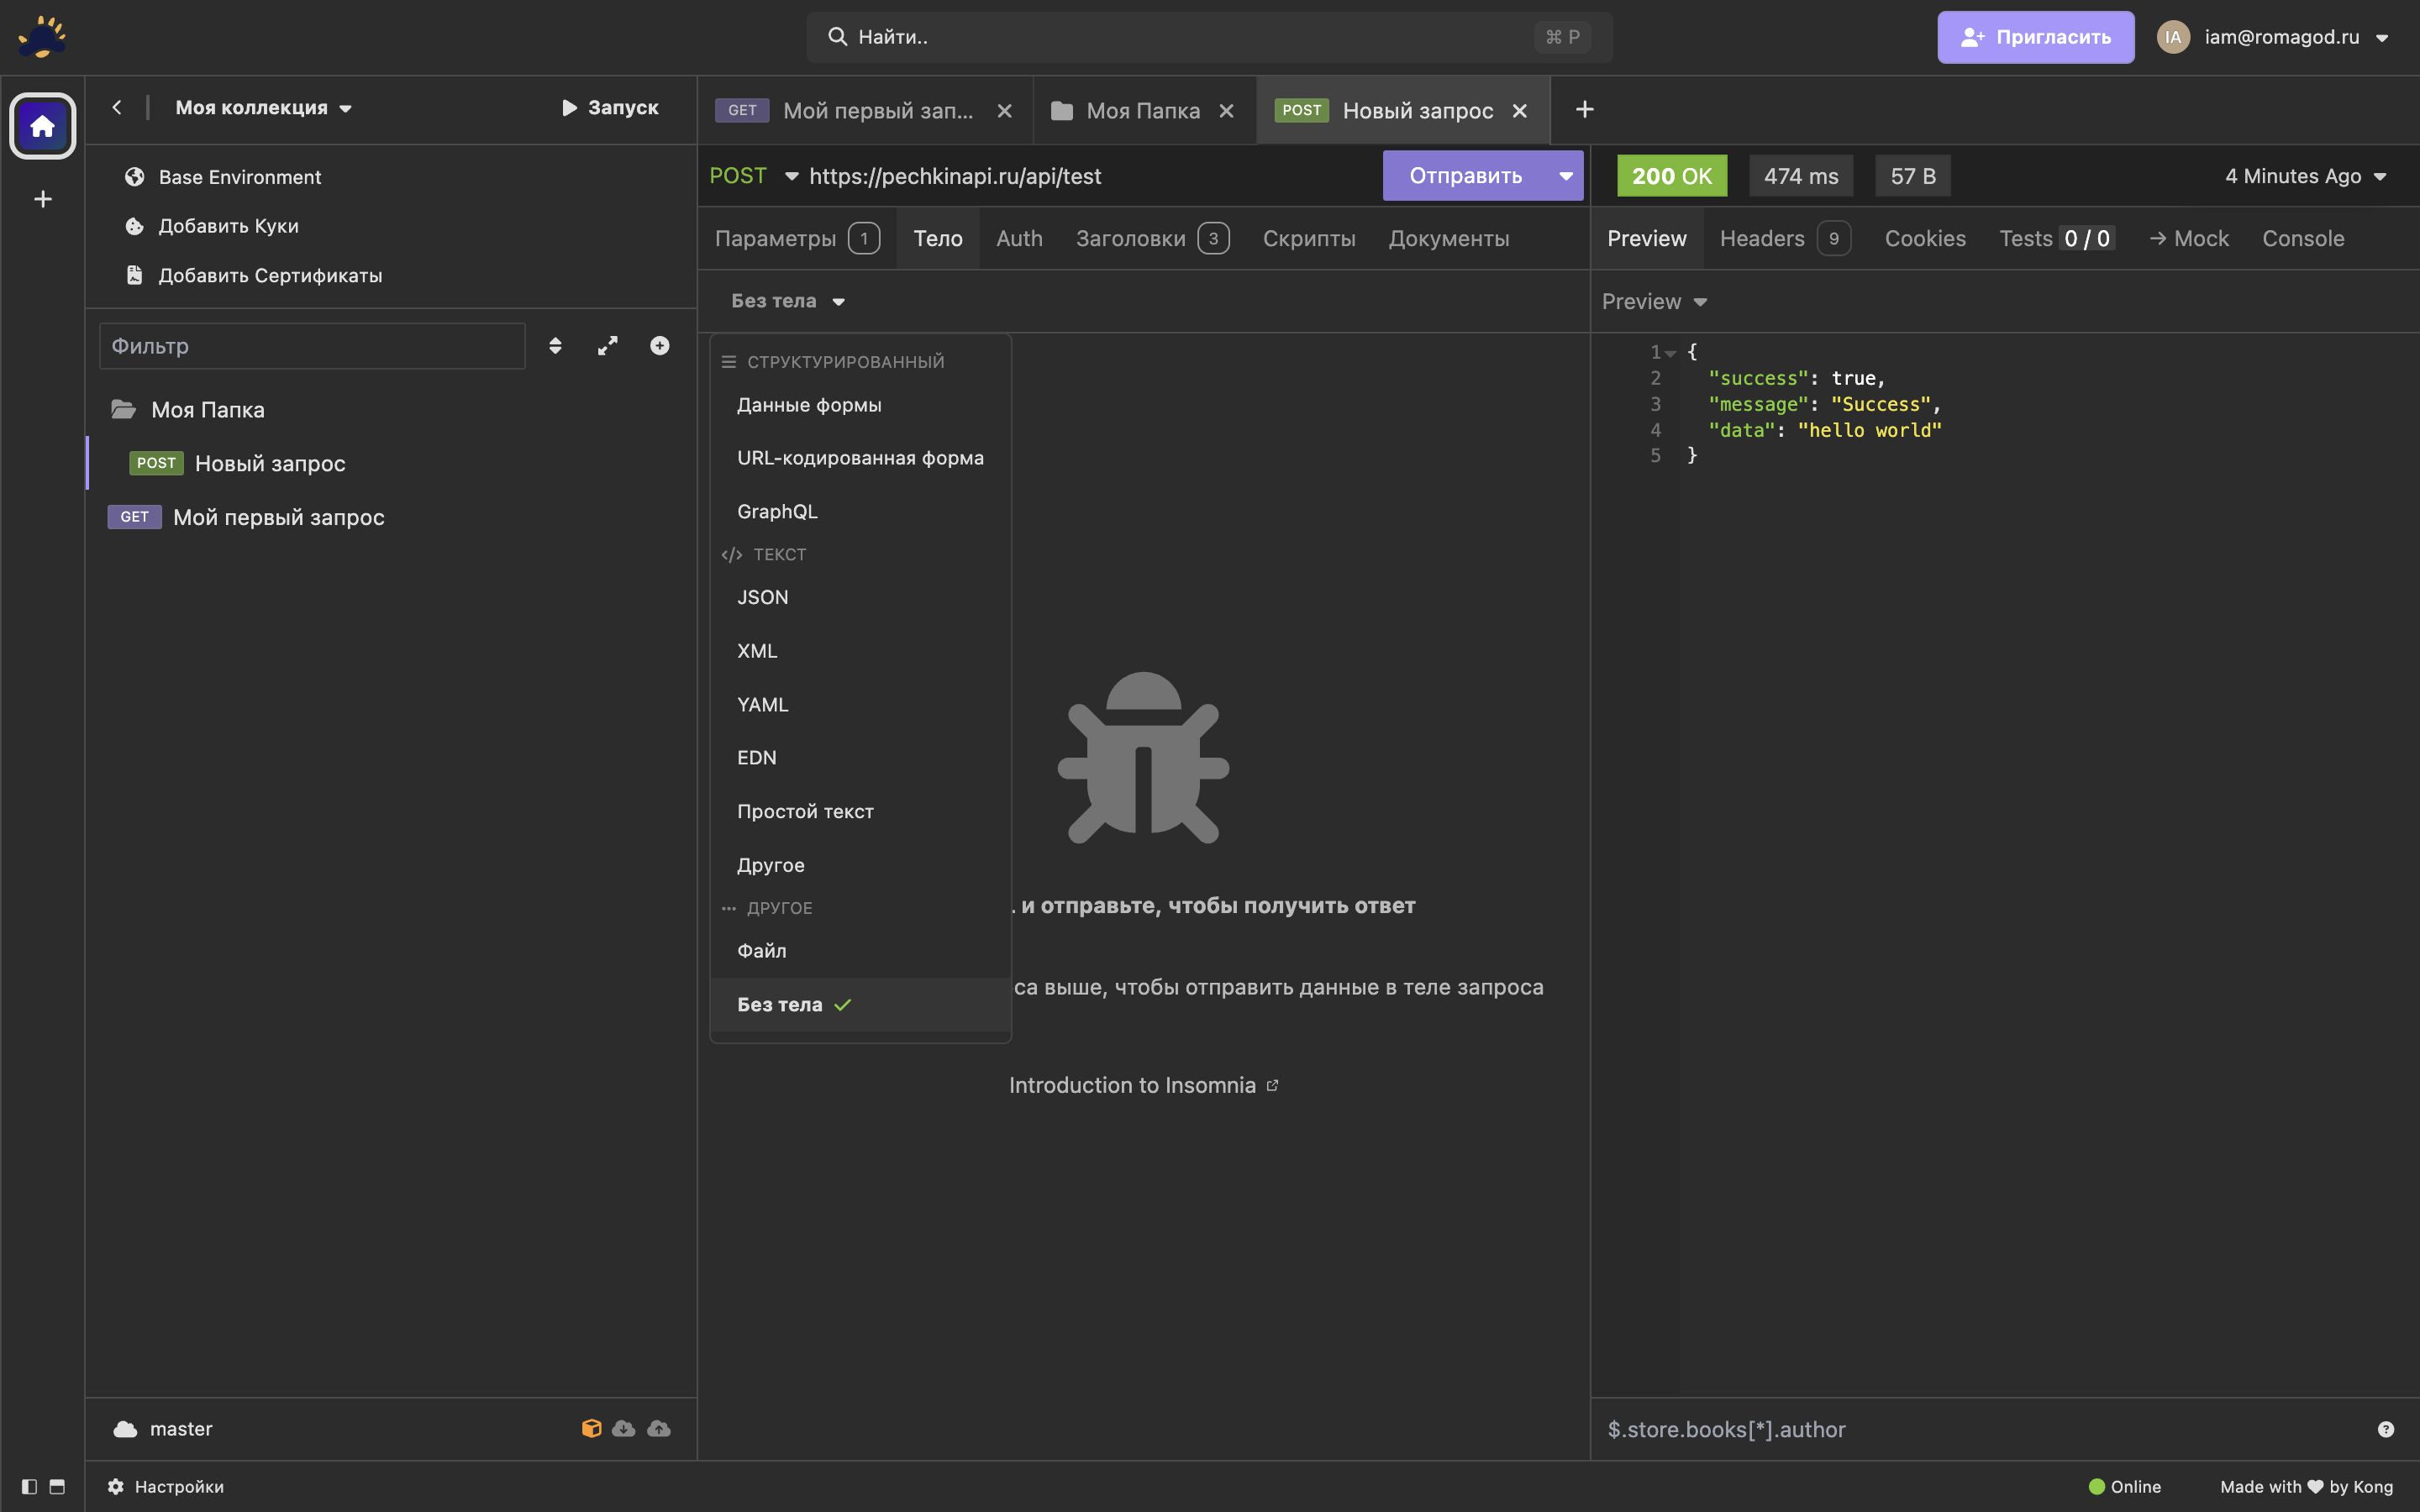This screenshot has height=1512, width=2420.
Task: Choose JSON from the body type menu
Action: point(763,597)
